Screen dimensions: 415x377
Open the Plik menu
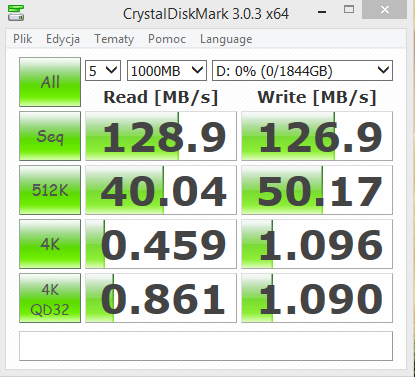click(23, 39)
